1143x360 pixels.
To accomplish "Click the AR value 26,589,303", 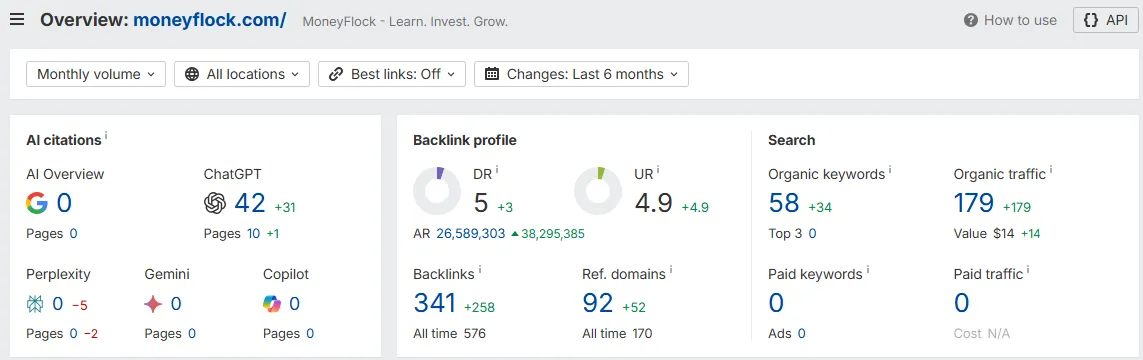I will point(471,234).
